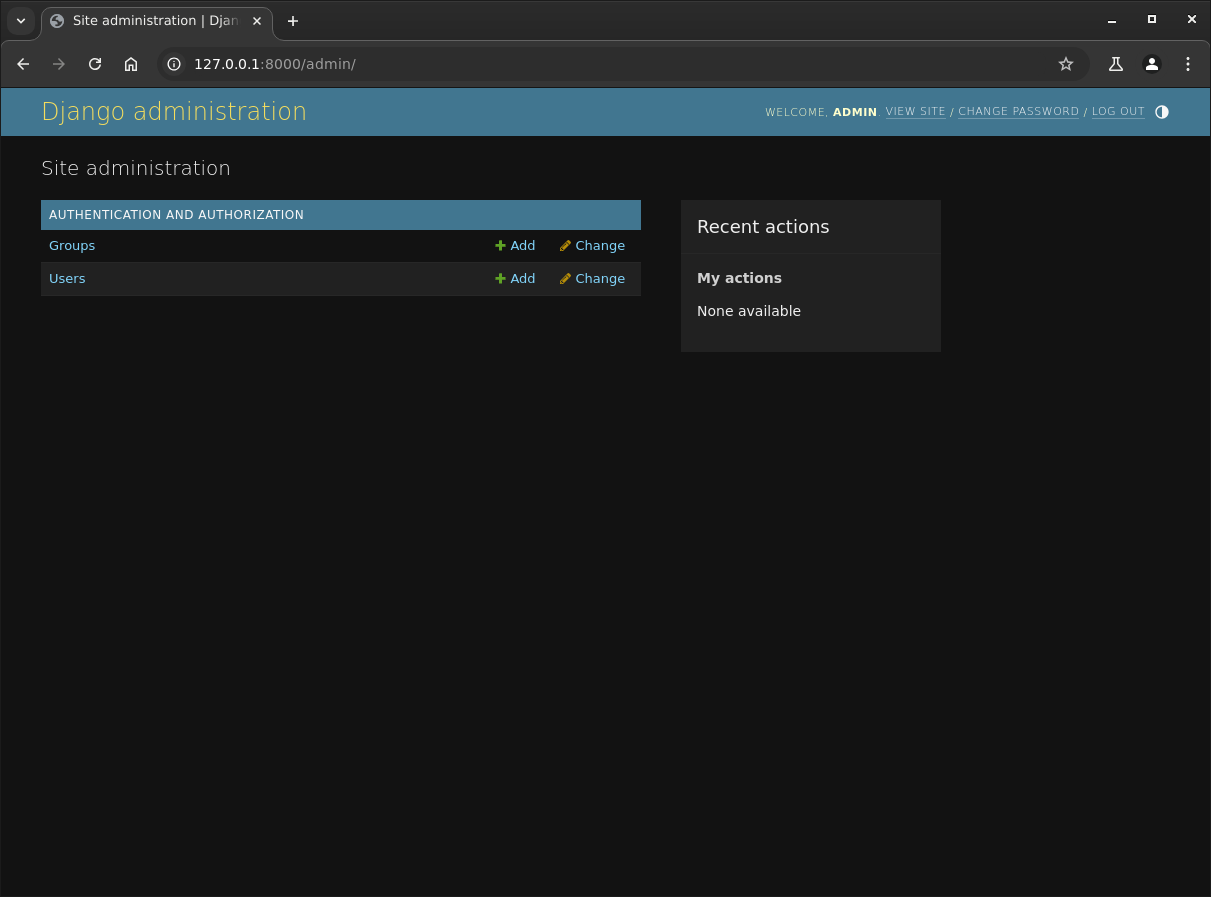Open the browser home page

coord(131,64)
